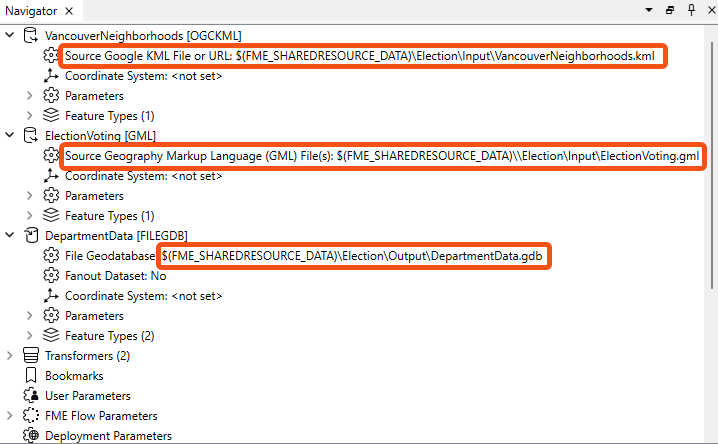The width and height of the screenshot is (718, 444).
Task: Click the coordinate system icon under ElectionVoting
Action: coord(51,175)
